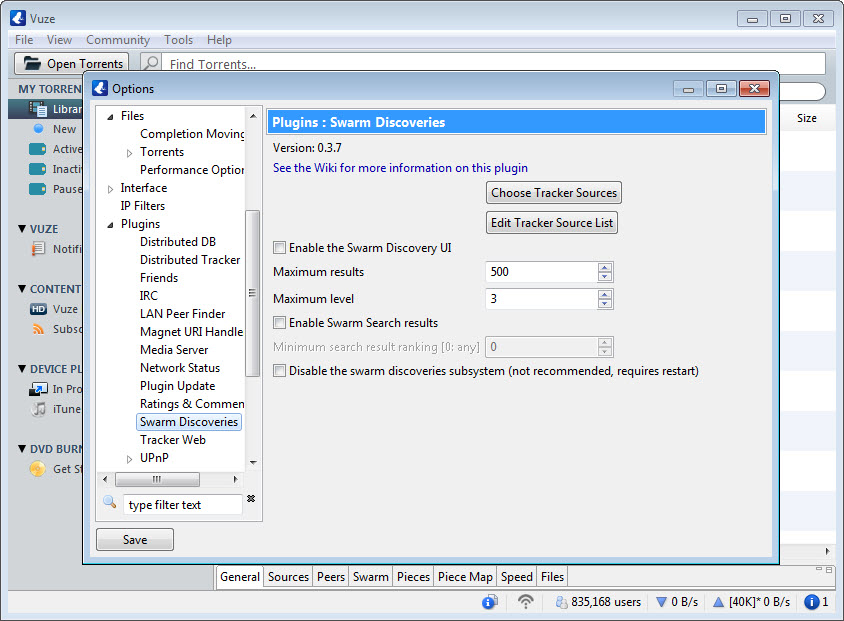The width and height of the screenshot is (844, 621).
Task: Expand the UPnP tree node
Action: coord(129,459)
